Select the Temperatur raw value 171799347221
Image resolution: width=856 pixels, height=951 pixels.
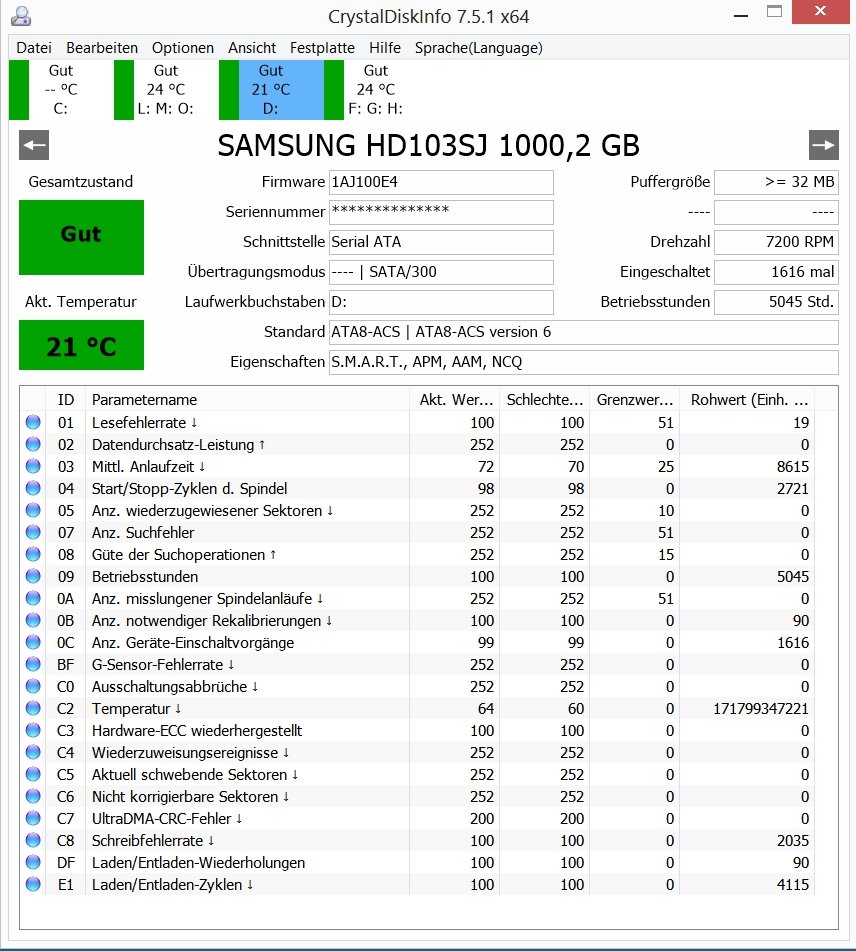(761, 708)
